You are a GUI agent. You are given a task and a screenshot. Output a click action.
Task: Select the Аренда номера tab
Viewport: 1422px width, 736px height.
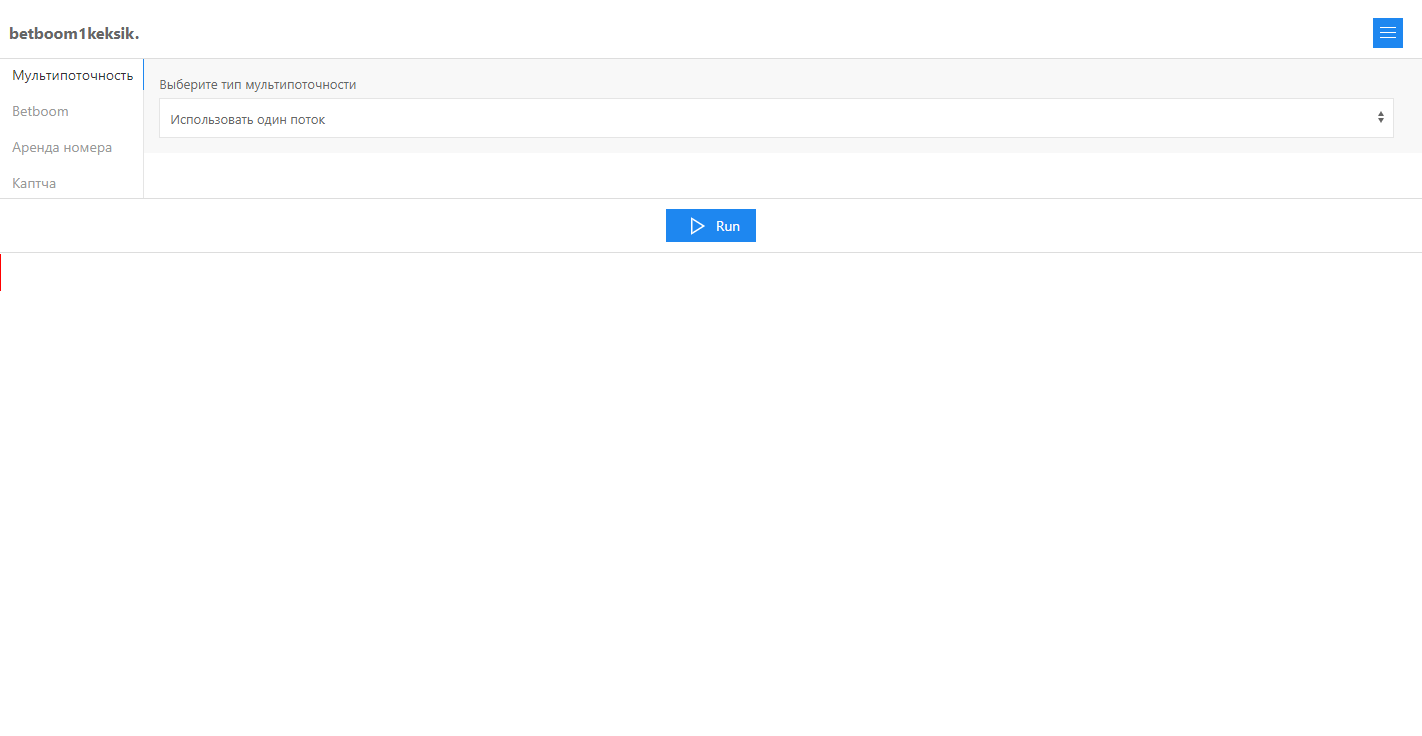[62, 147]
